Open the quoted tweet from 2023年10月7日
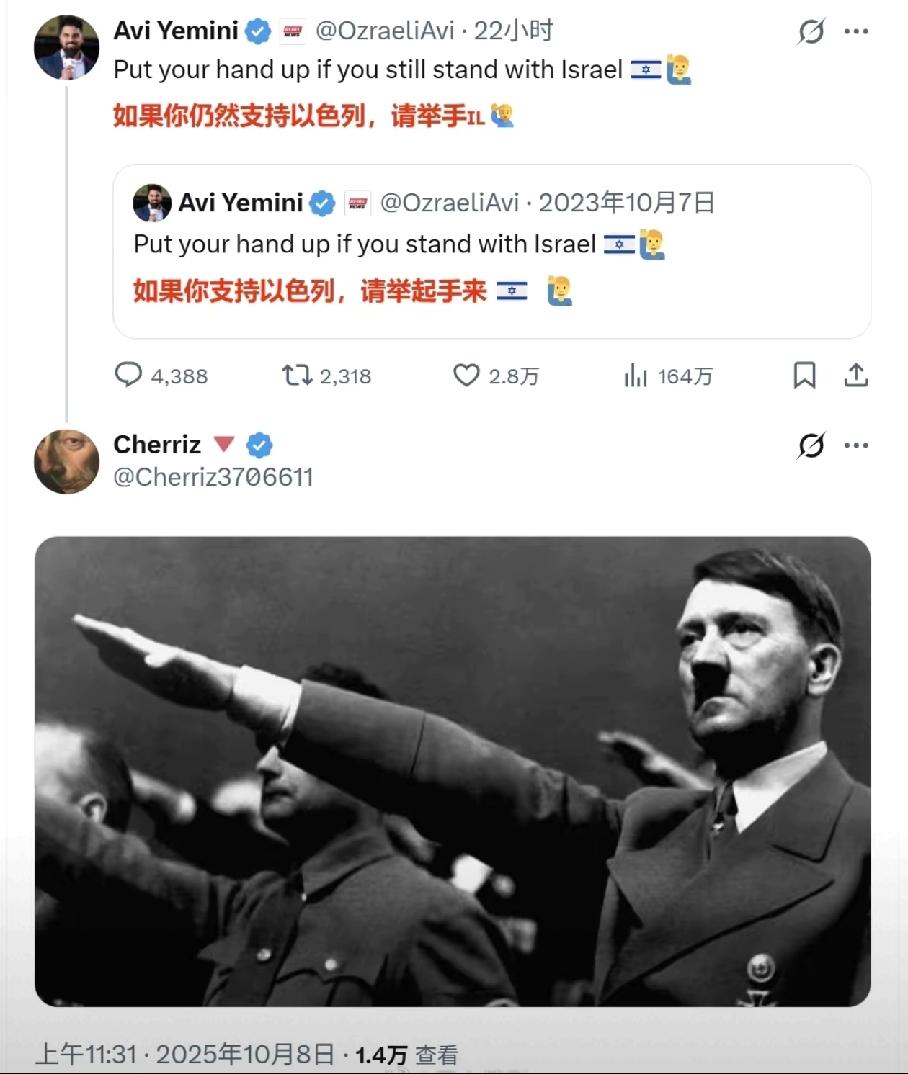The width and height of the screenshot is (908, 1074). click(x=492, y=251)
